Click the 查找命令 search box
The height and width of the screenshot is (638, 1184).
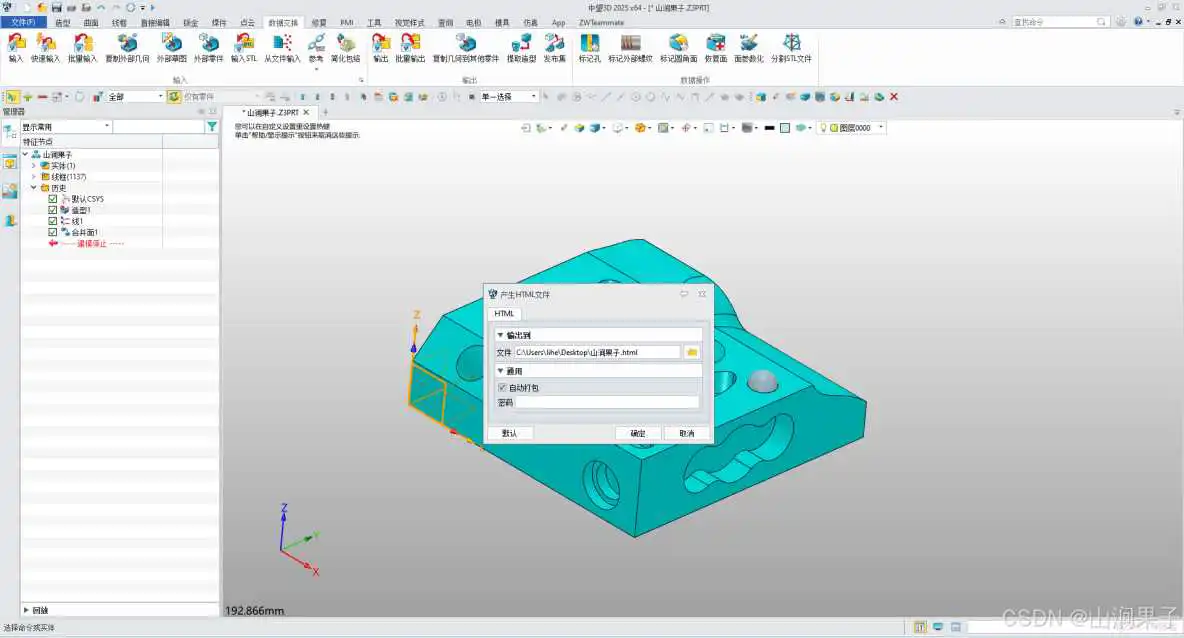pos(1060,22)
